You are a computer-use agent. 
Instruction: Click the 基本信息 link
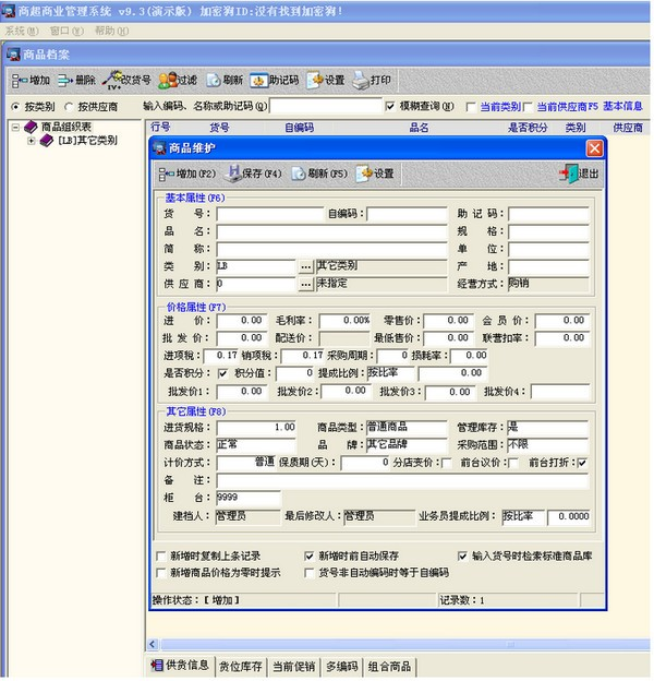(x=623, y=106)
